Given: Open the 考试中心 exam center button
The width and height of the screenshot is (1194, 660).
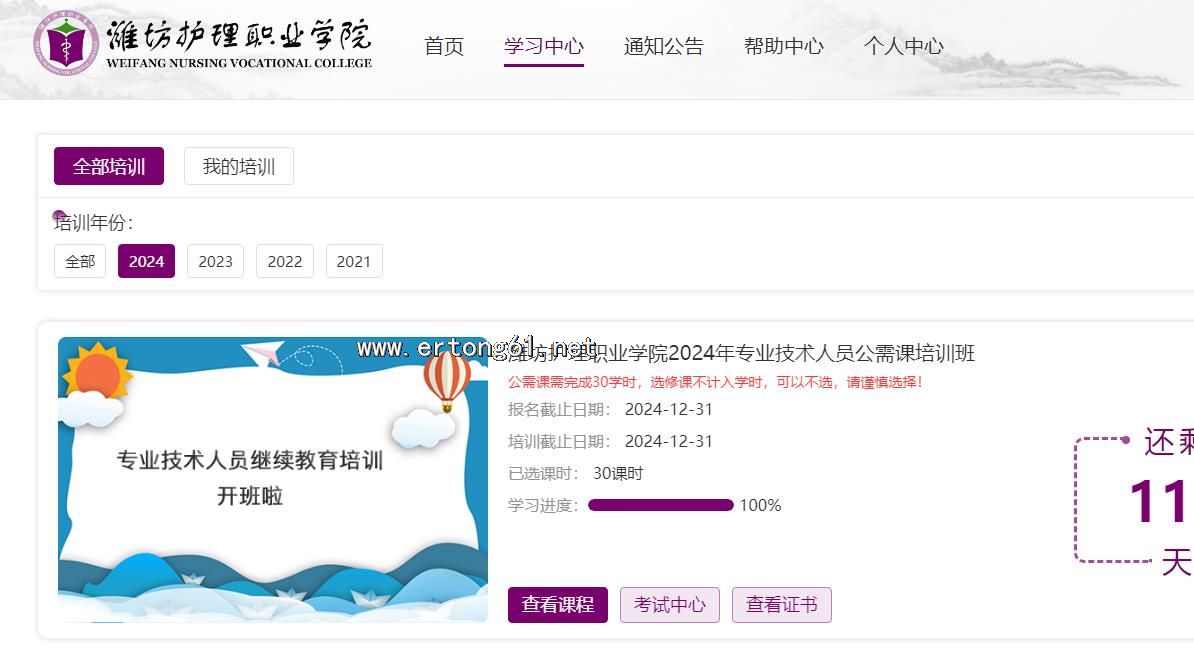Looking at the screenshot, I should 669,605.
